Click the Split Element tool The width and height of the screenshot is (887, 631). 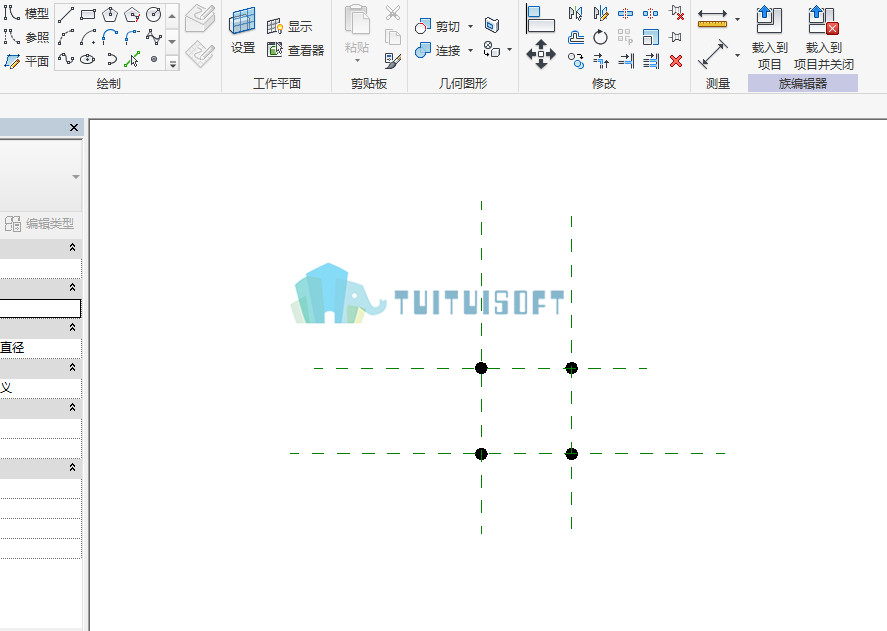click(626, 13)
